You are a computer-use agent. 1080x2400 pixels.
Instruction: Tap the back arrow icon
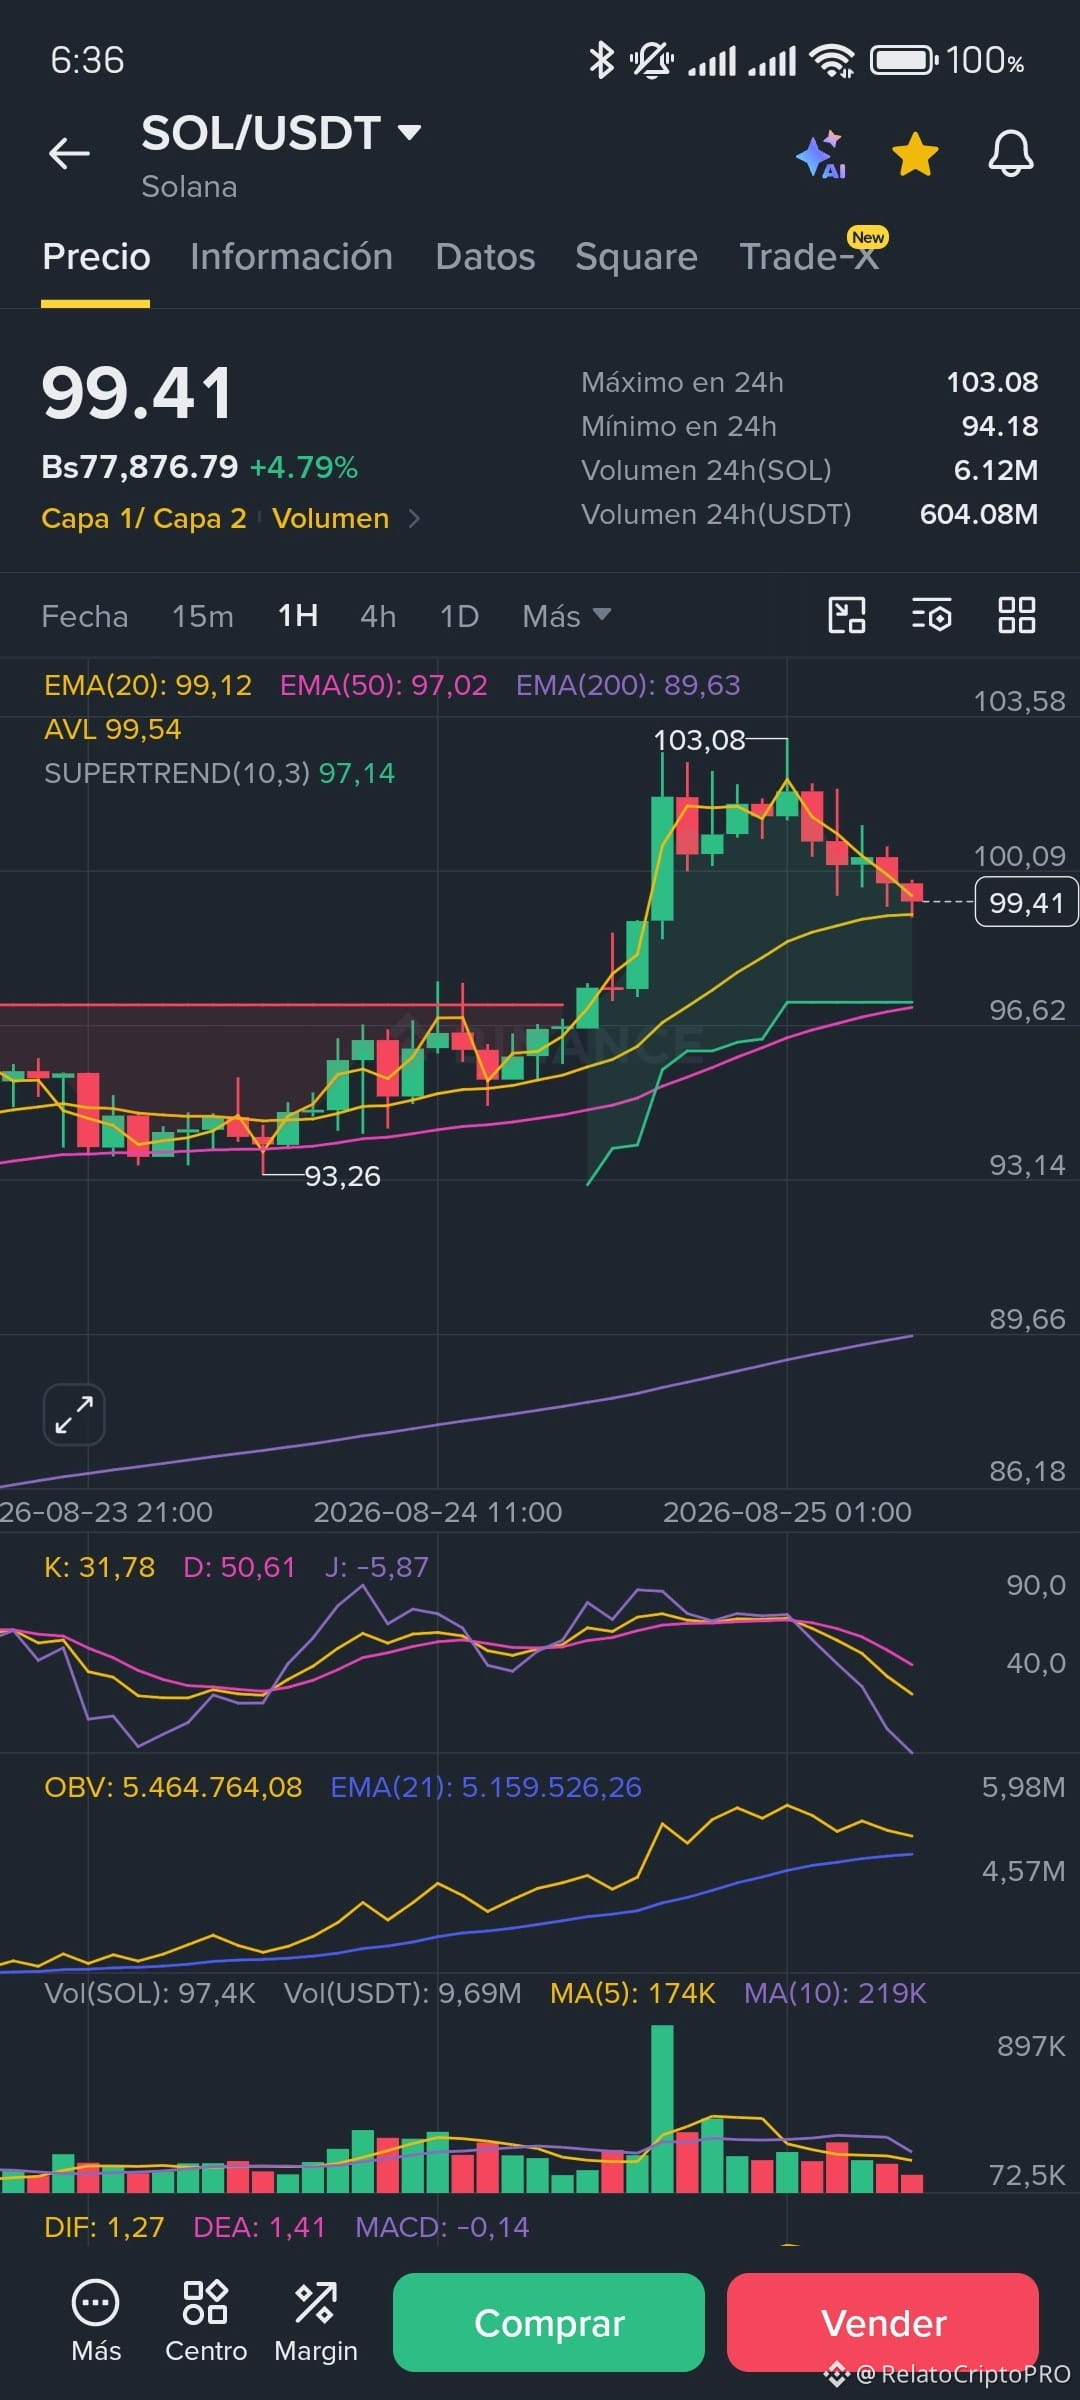(69, 154)
